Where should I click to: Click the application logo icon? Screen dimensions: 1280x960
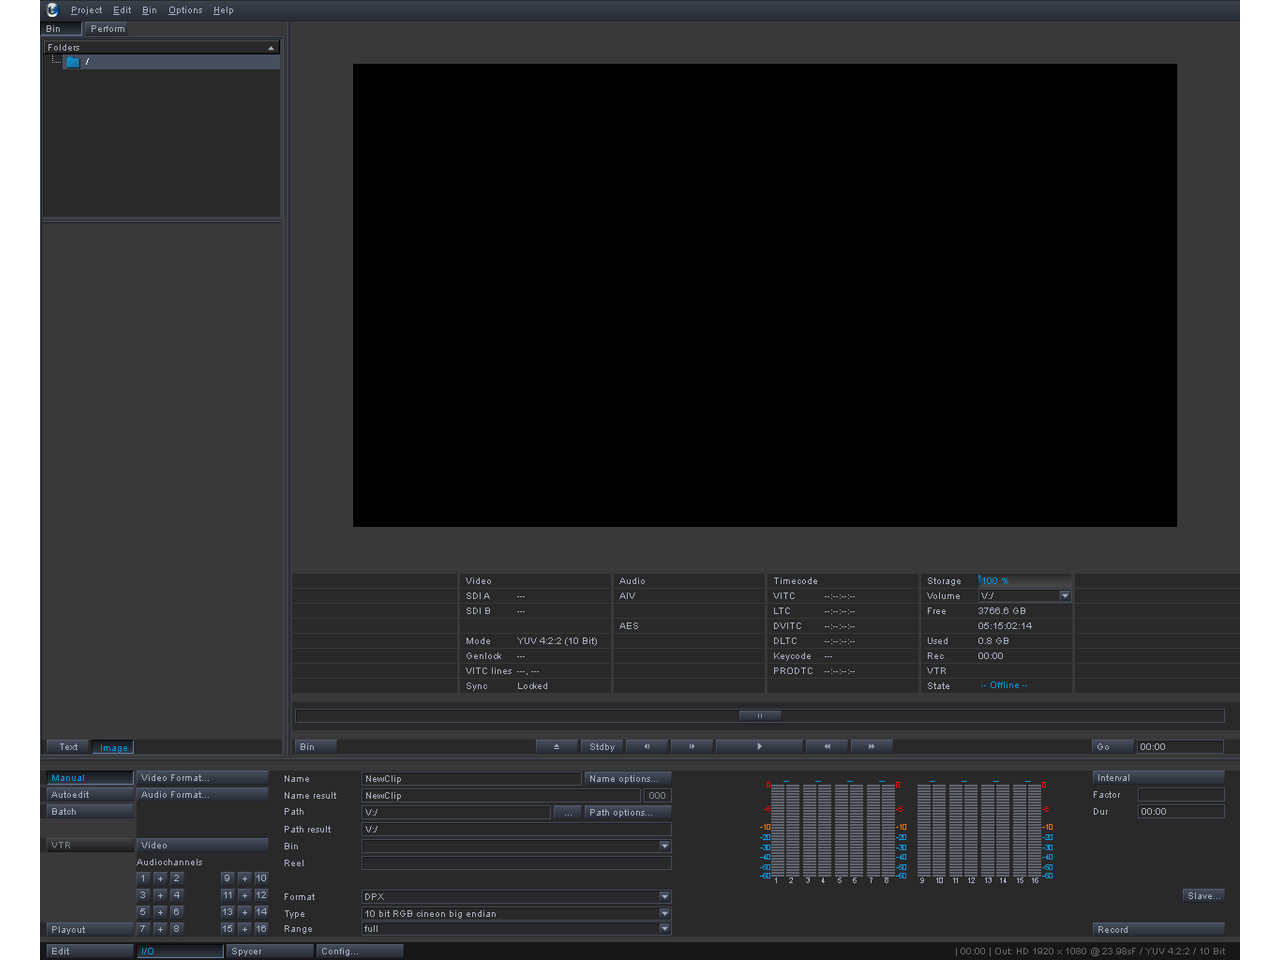53,10
